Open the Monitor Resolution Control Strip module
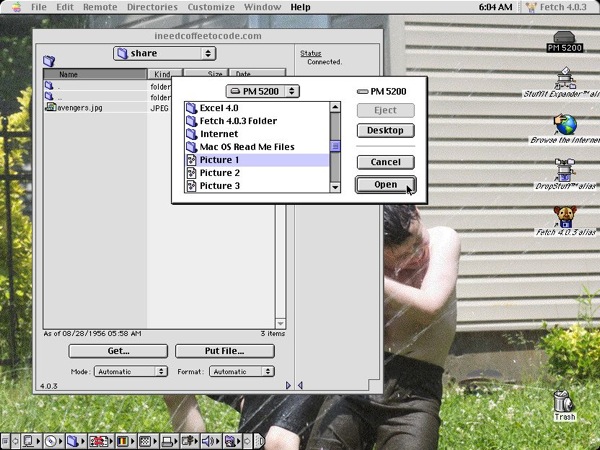The image size is (600, 450). (x=147, y=441)
